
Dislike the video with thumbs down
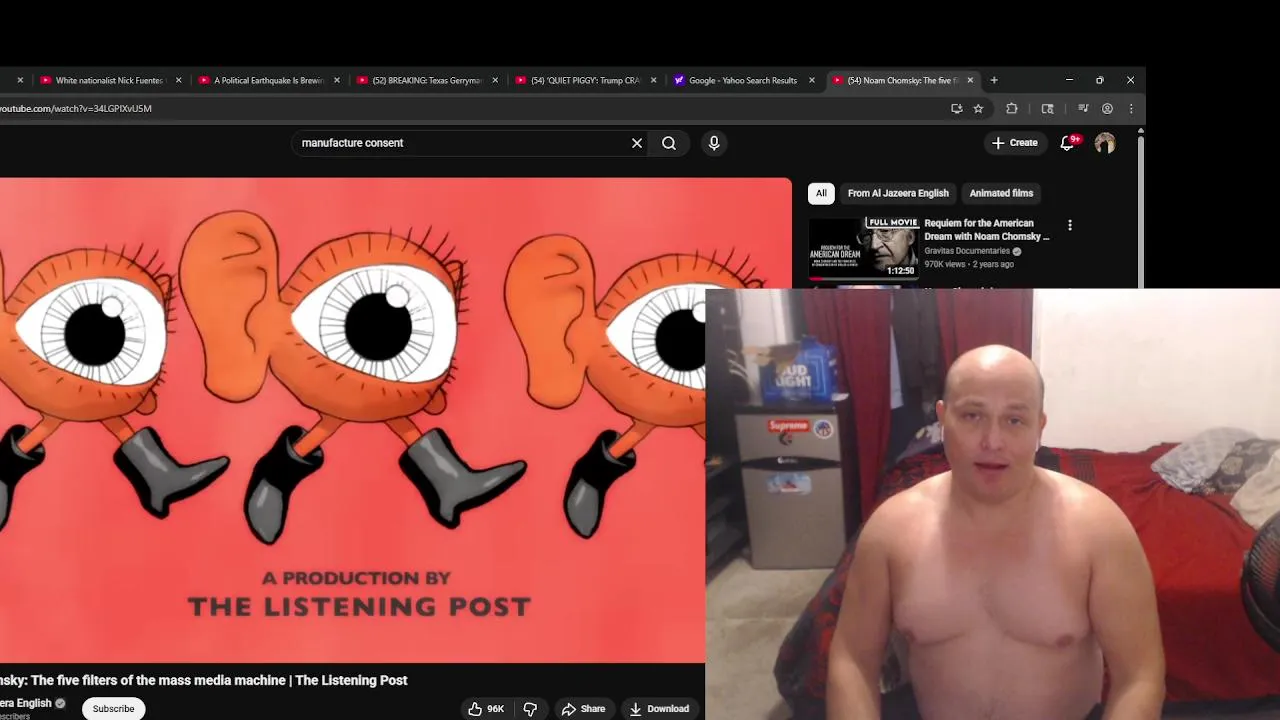[x=530, y=709]
